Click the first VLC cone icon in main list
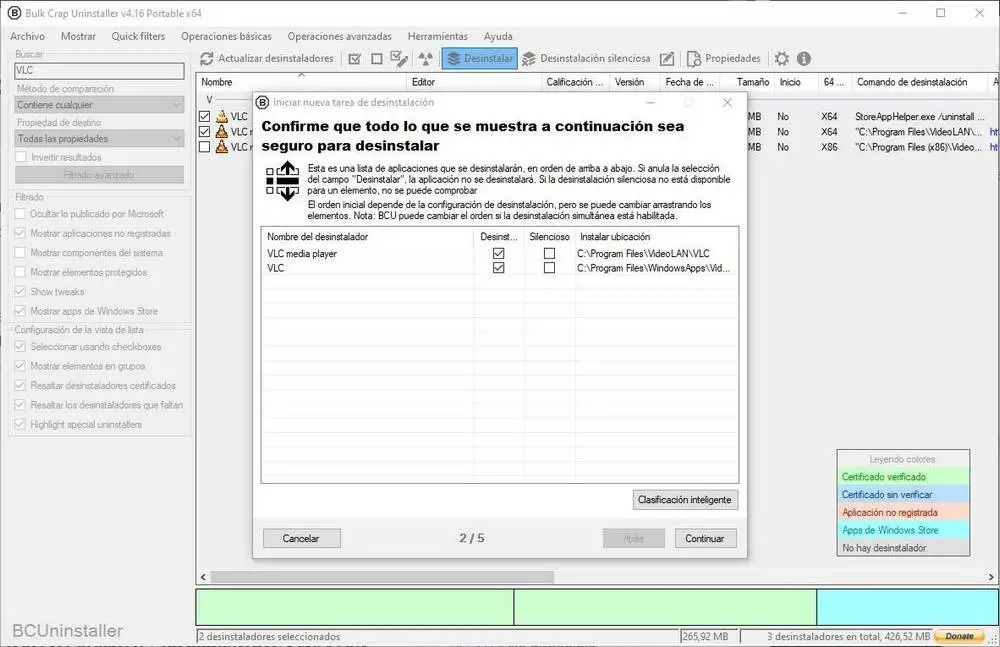Screen dimensions: 1000x647 [221, 116]
